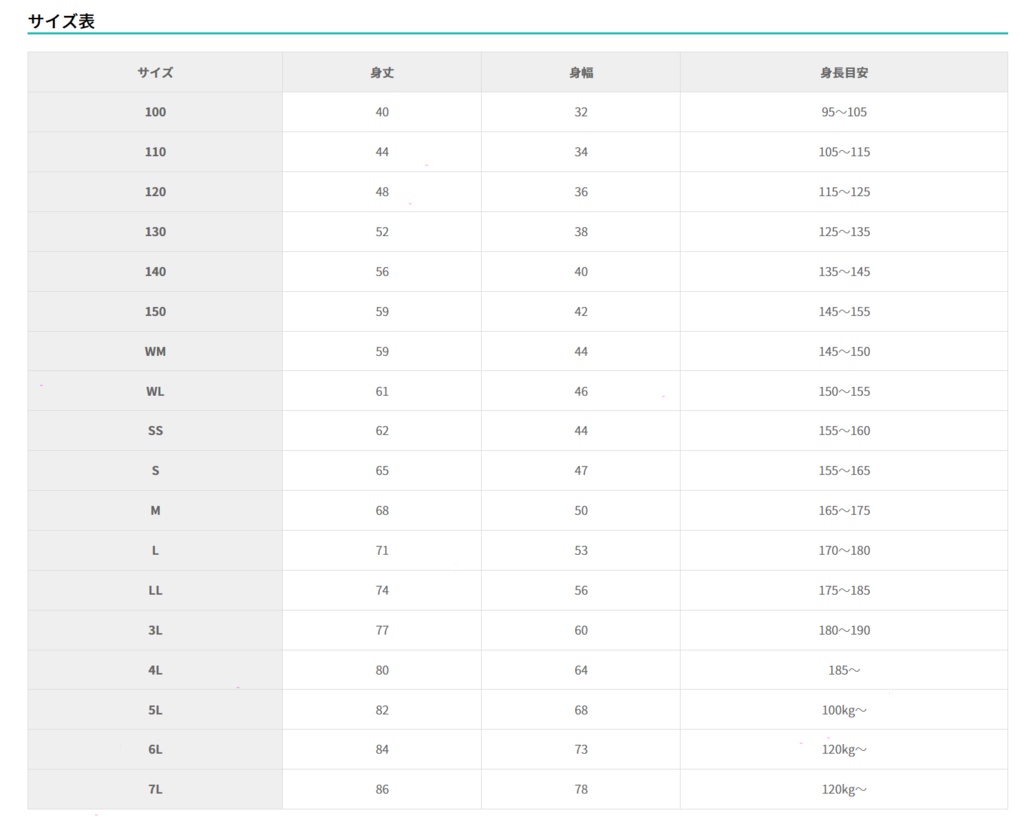The image size is (1024, 817).
Task: Click 身幅 value 50 in M row
Action: coord(581,511)
